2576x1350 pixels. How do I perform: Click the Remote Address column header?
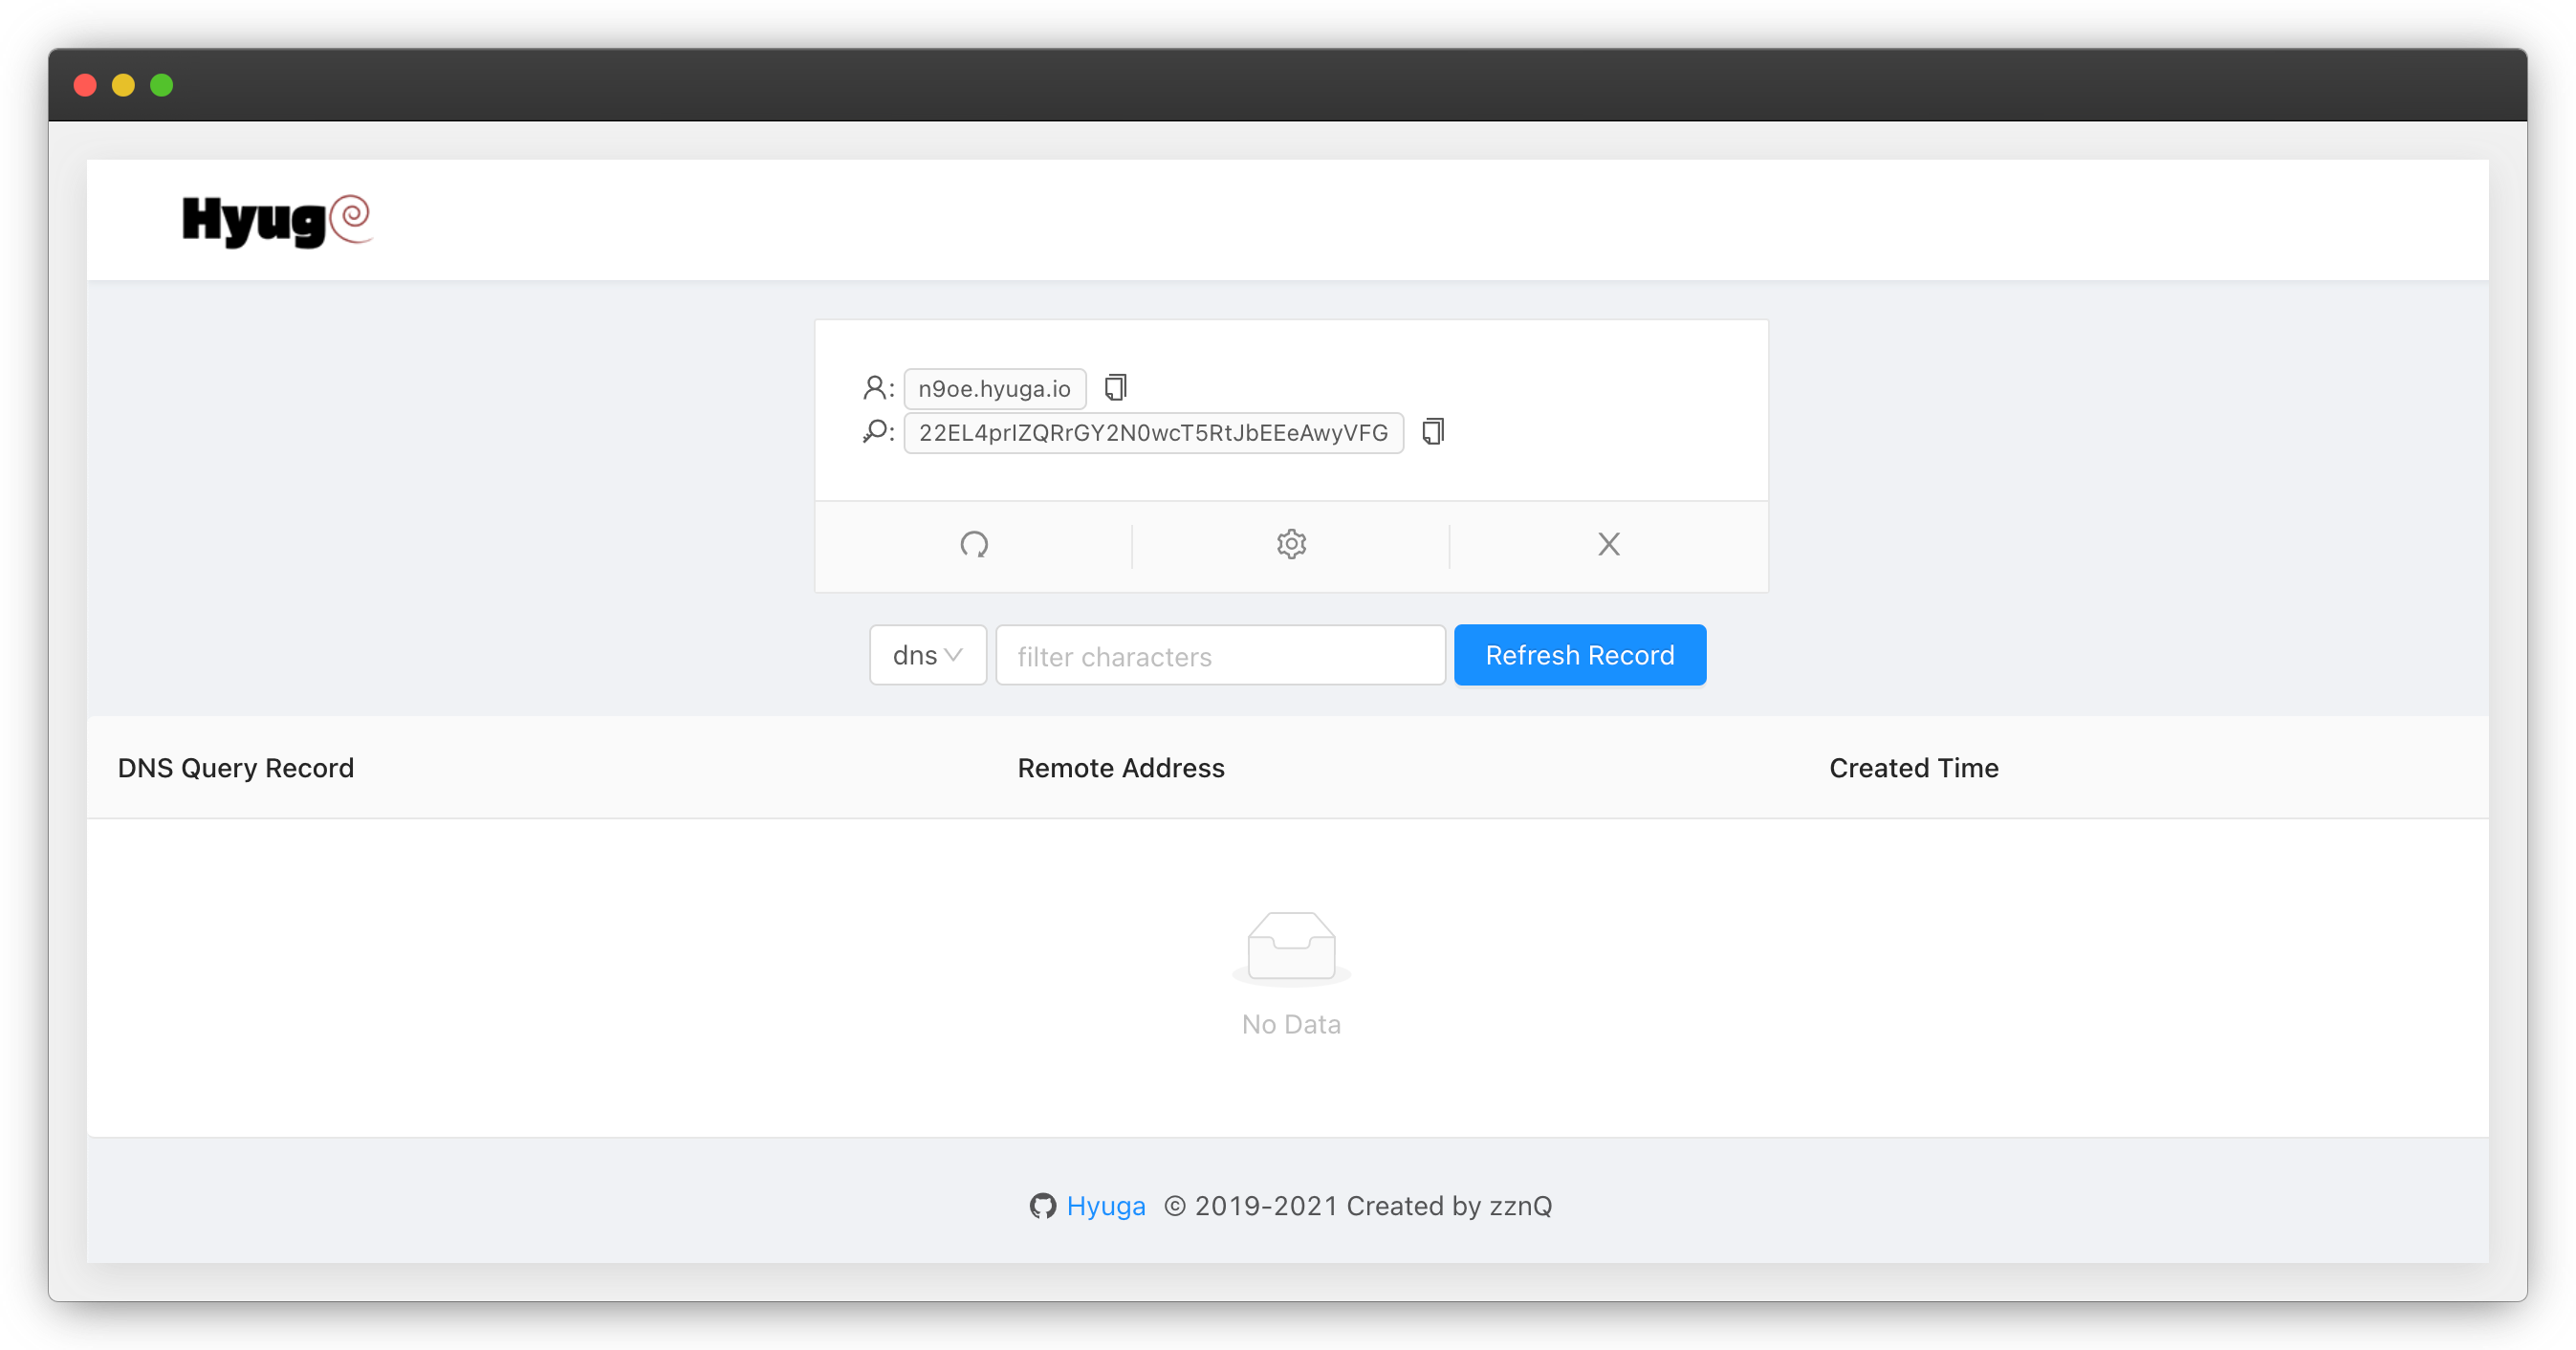tap(1120, 768)
